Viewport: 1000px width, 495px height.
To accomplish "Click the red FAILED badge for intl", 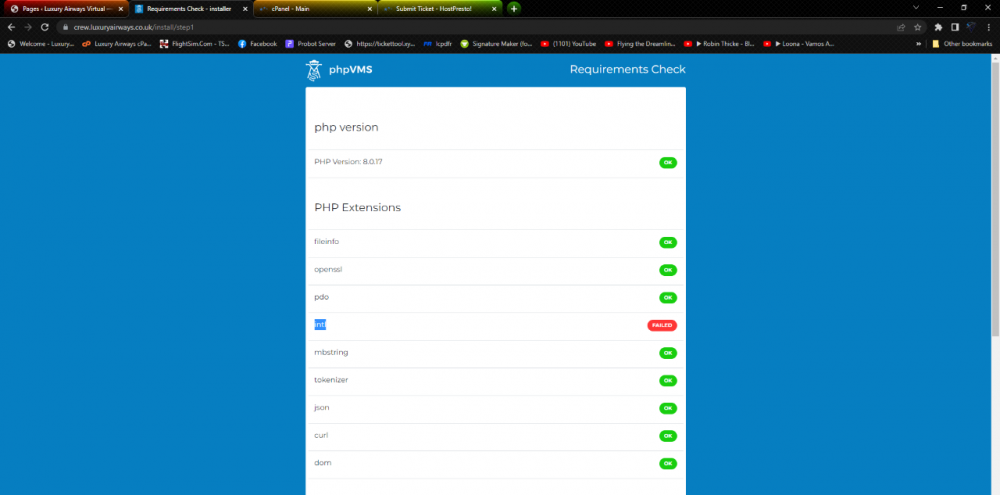I will click(661, 325).
